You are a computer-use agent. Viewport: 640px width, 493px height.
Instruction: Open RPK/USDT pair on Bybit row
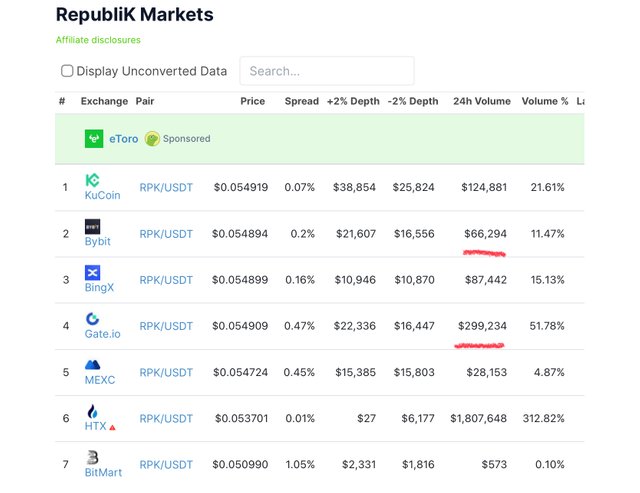click(166, 234)
